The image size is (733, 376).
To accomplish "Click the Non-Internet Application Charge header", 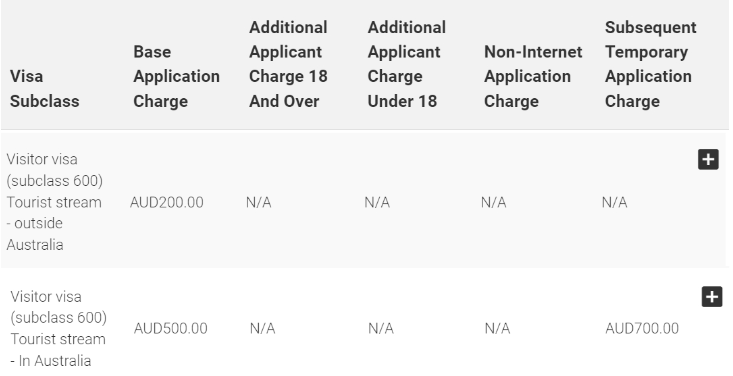I will (x=533, y=76).
